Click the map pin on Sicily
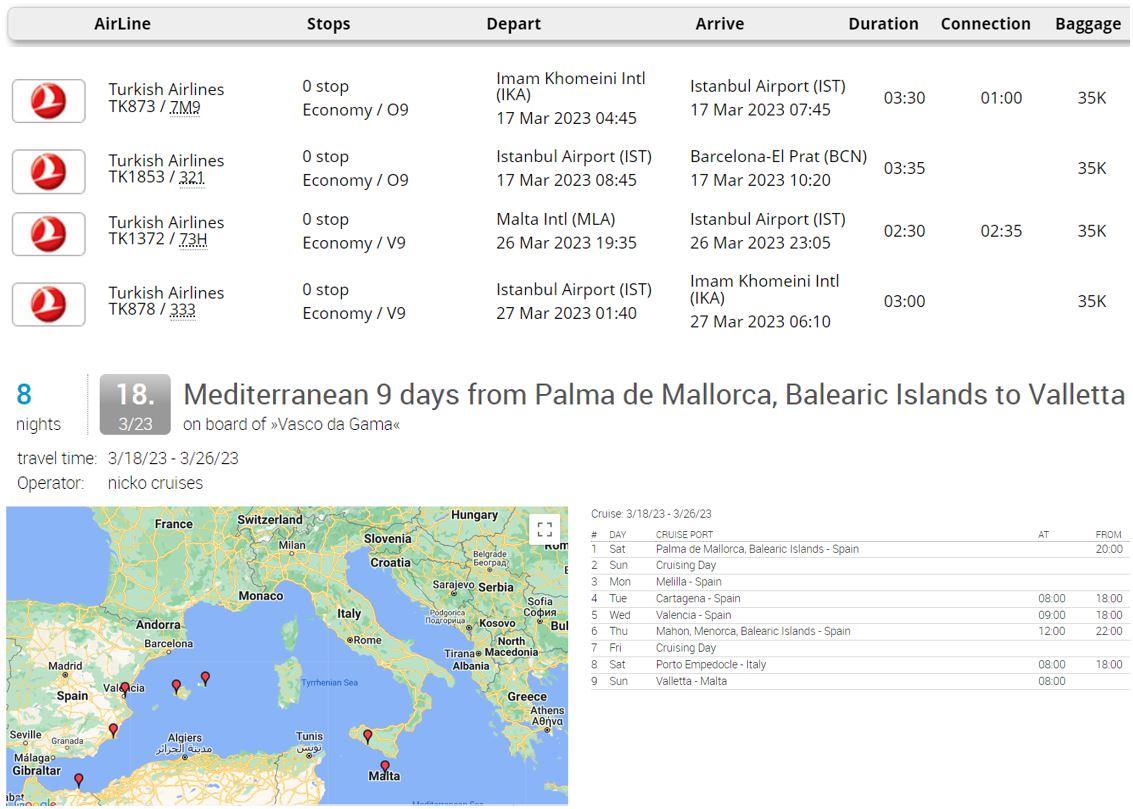The width and height of the screenshot is (1133, 809). tap(367, 736)
